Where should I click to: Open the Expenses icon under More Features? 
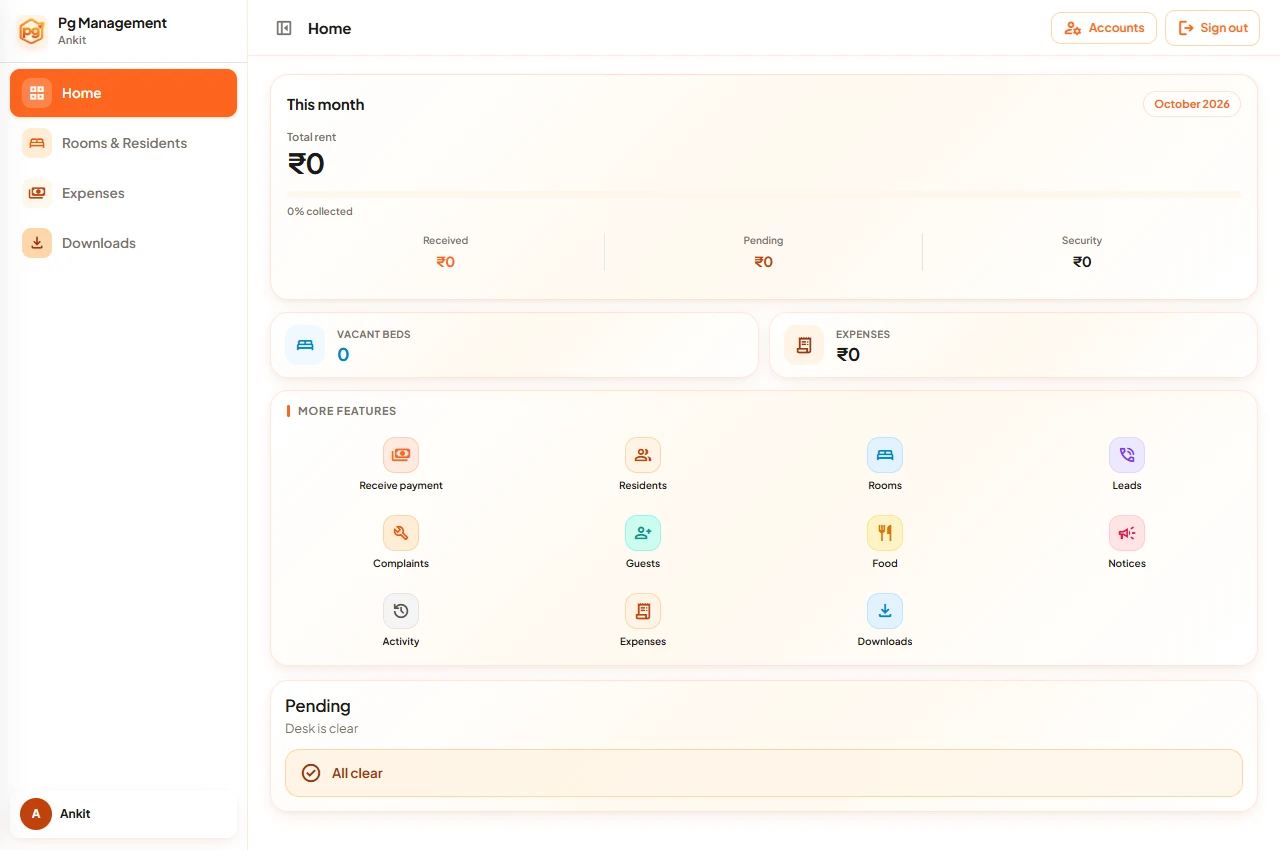pos(643,611)
